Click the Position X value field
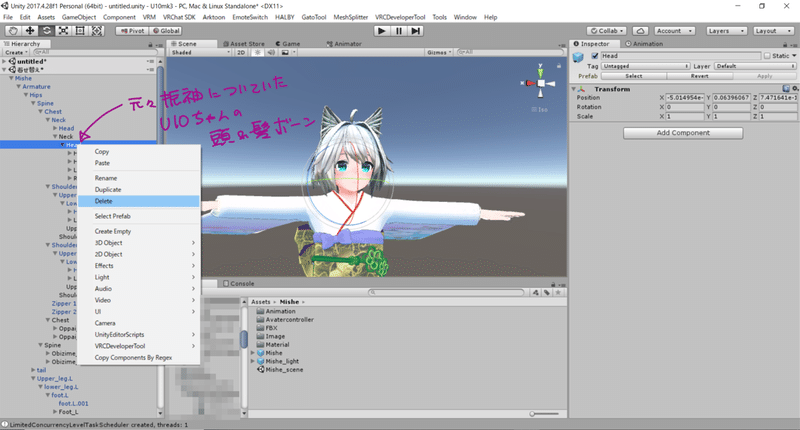The image size is (800, 430). [x=685, y=97]
